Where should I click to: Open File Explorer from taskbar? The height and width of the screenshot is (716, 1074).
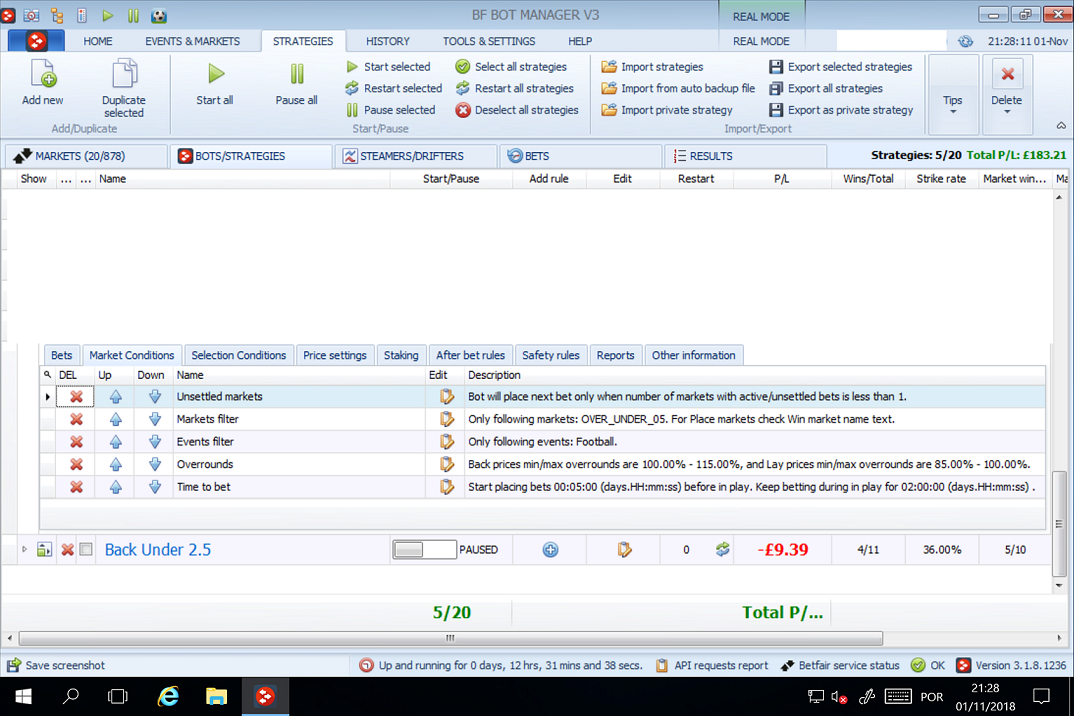pyautogui.click(x=216, y=697)
